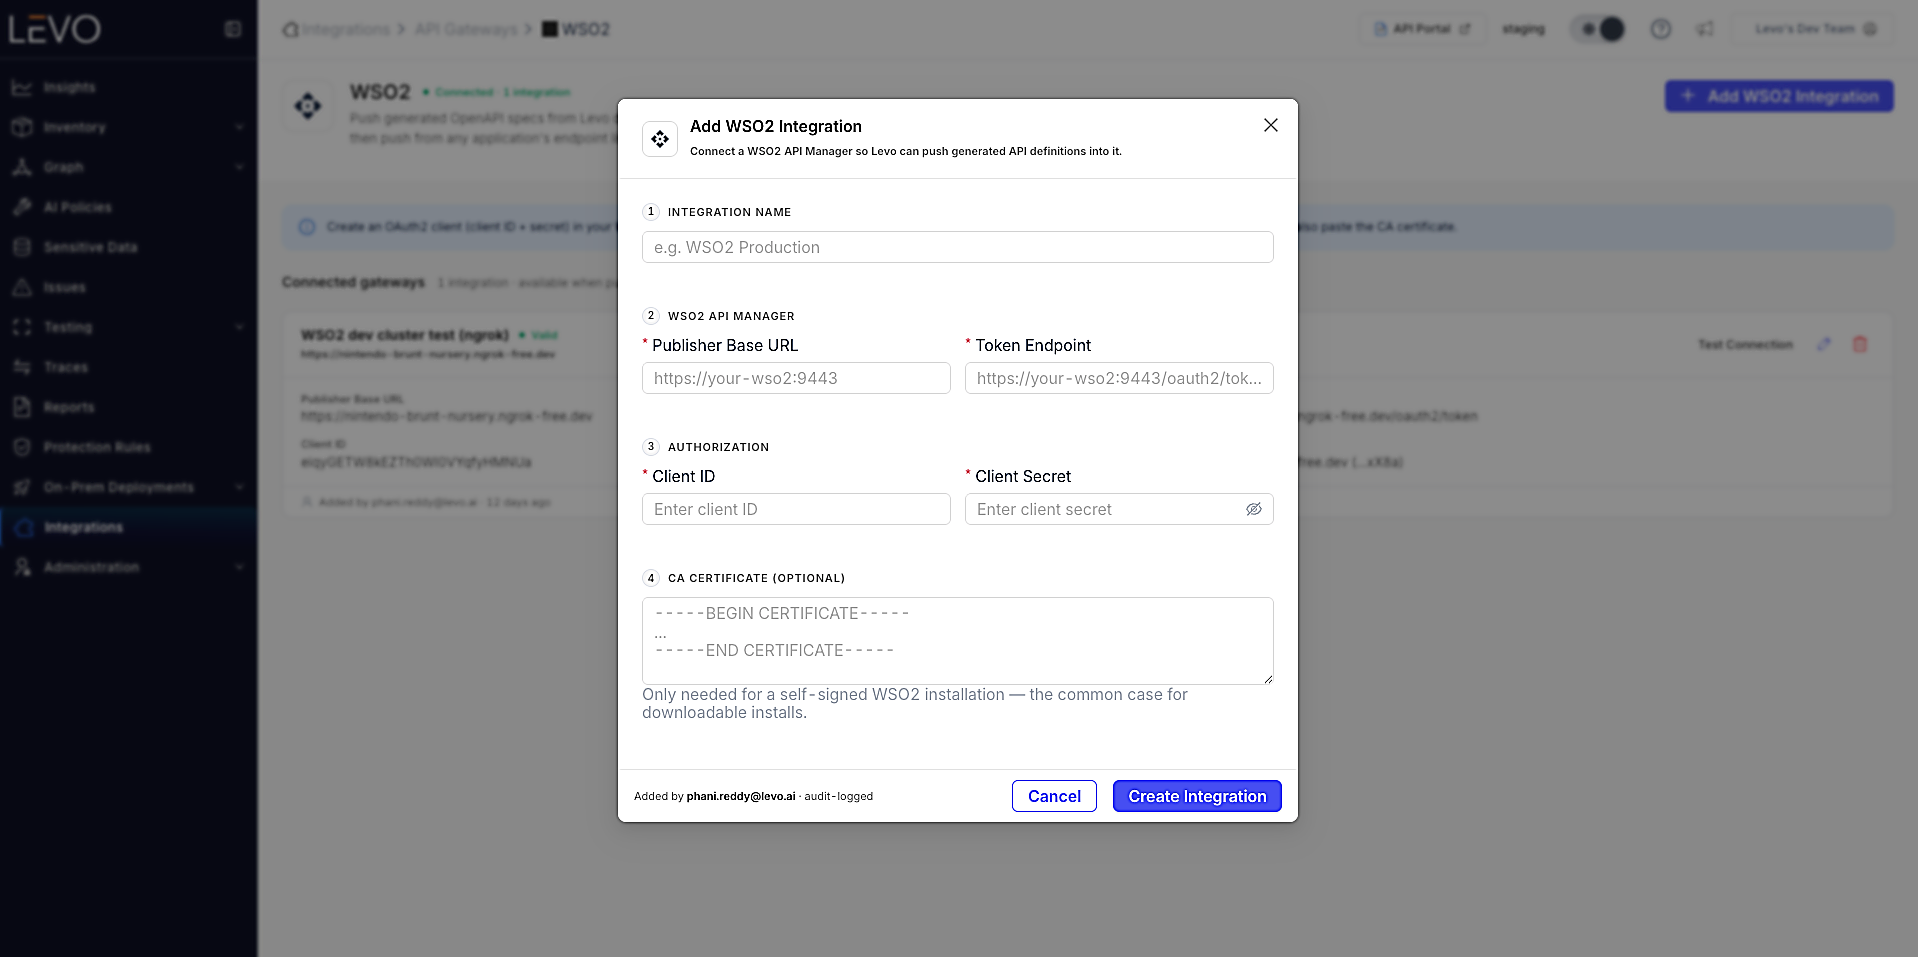This screenshot has width=1918, height=957.
Task: Click the CA Certificate text area
Action: (x=957, y=641)
